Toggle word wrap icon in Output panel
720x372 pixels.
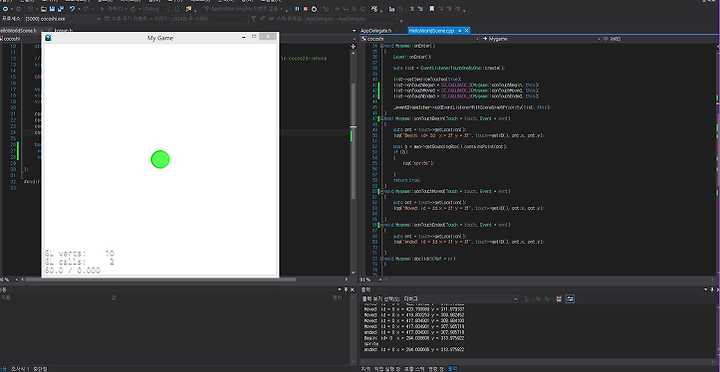[x=569, y=299]
